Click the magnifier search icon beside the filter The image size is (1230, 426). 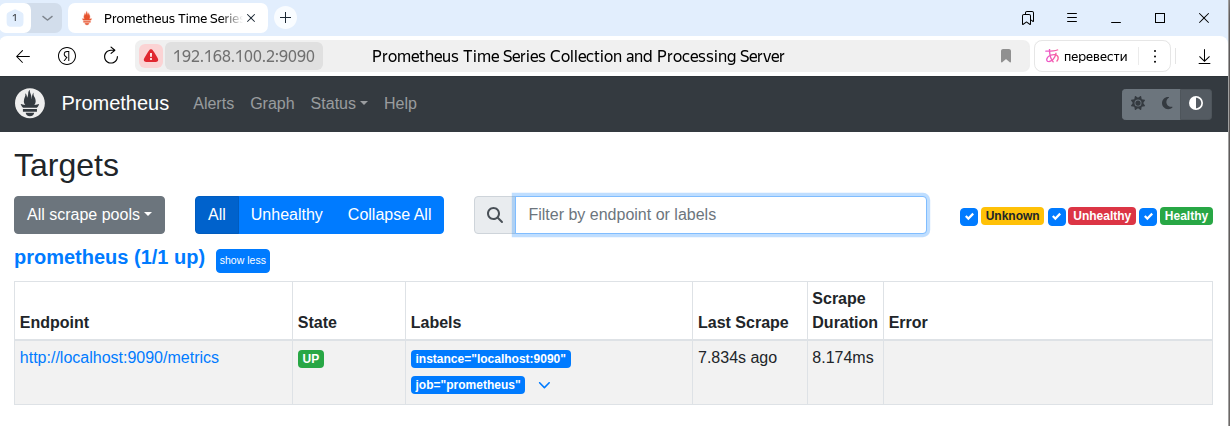pyautogui.click(x=494, y=215)
